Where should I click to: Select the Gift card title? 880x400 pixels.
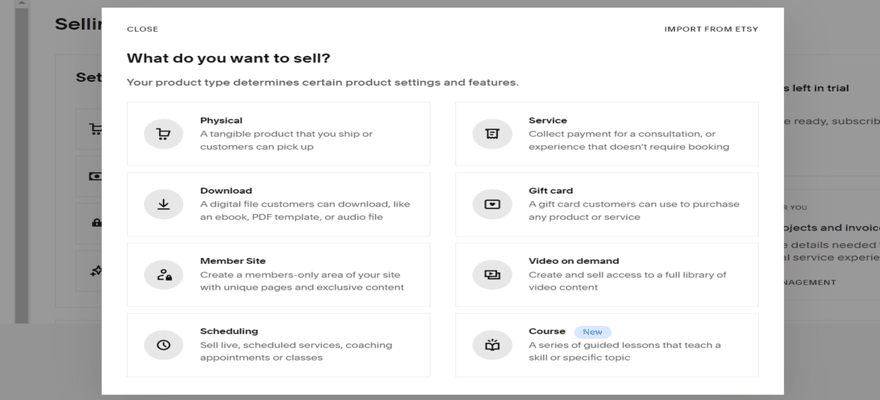552,190
